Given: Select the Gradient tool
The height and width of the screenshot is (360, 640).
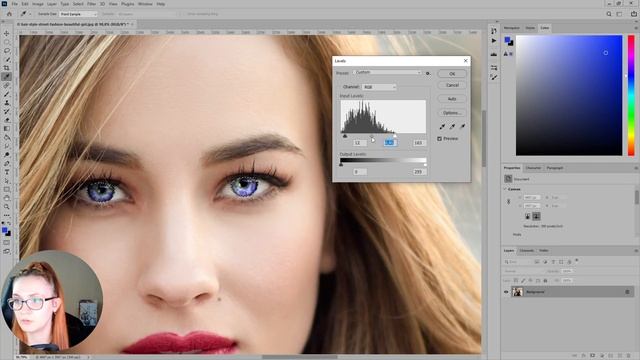Looking at the screenshot, I should 7,129.
